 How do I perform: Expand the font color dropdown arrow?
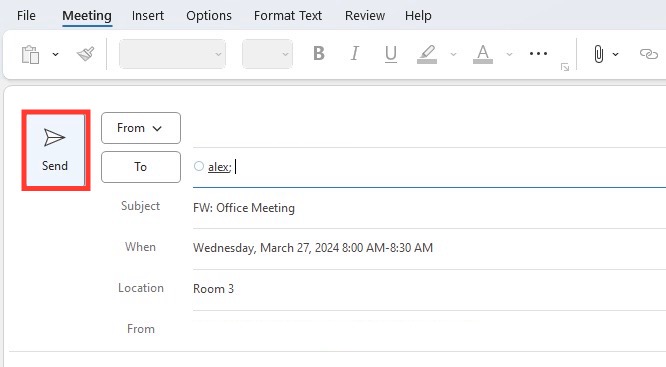[x=509, y=54]
